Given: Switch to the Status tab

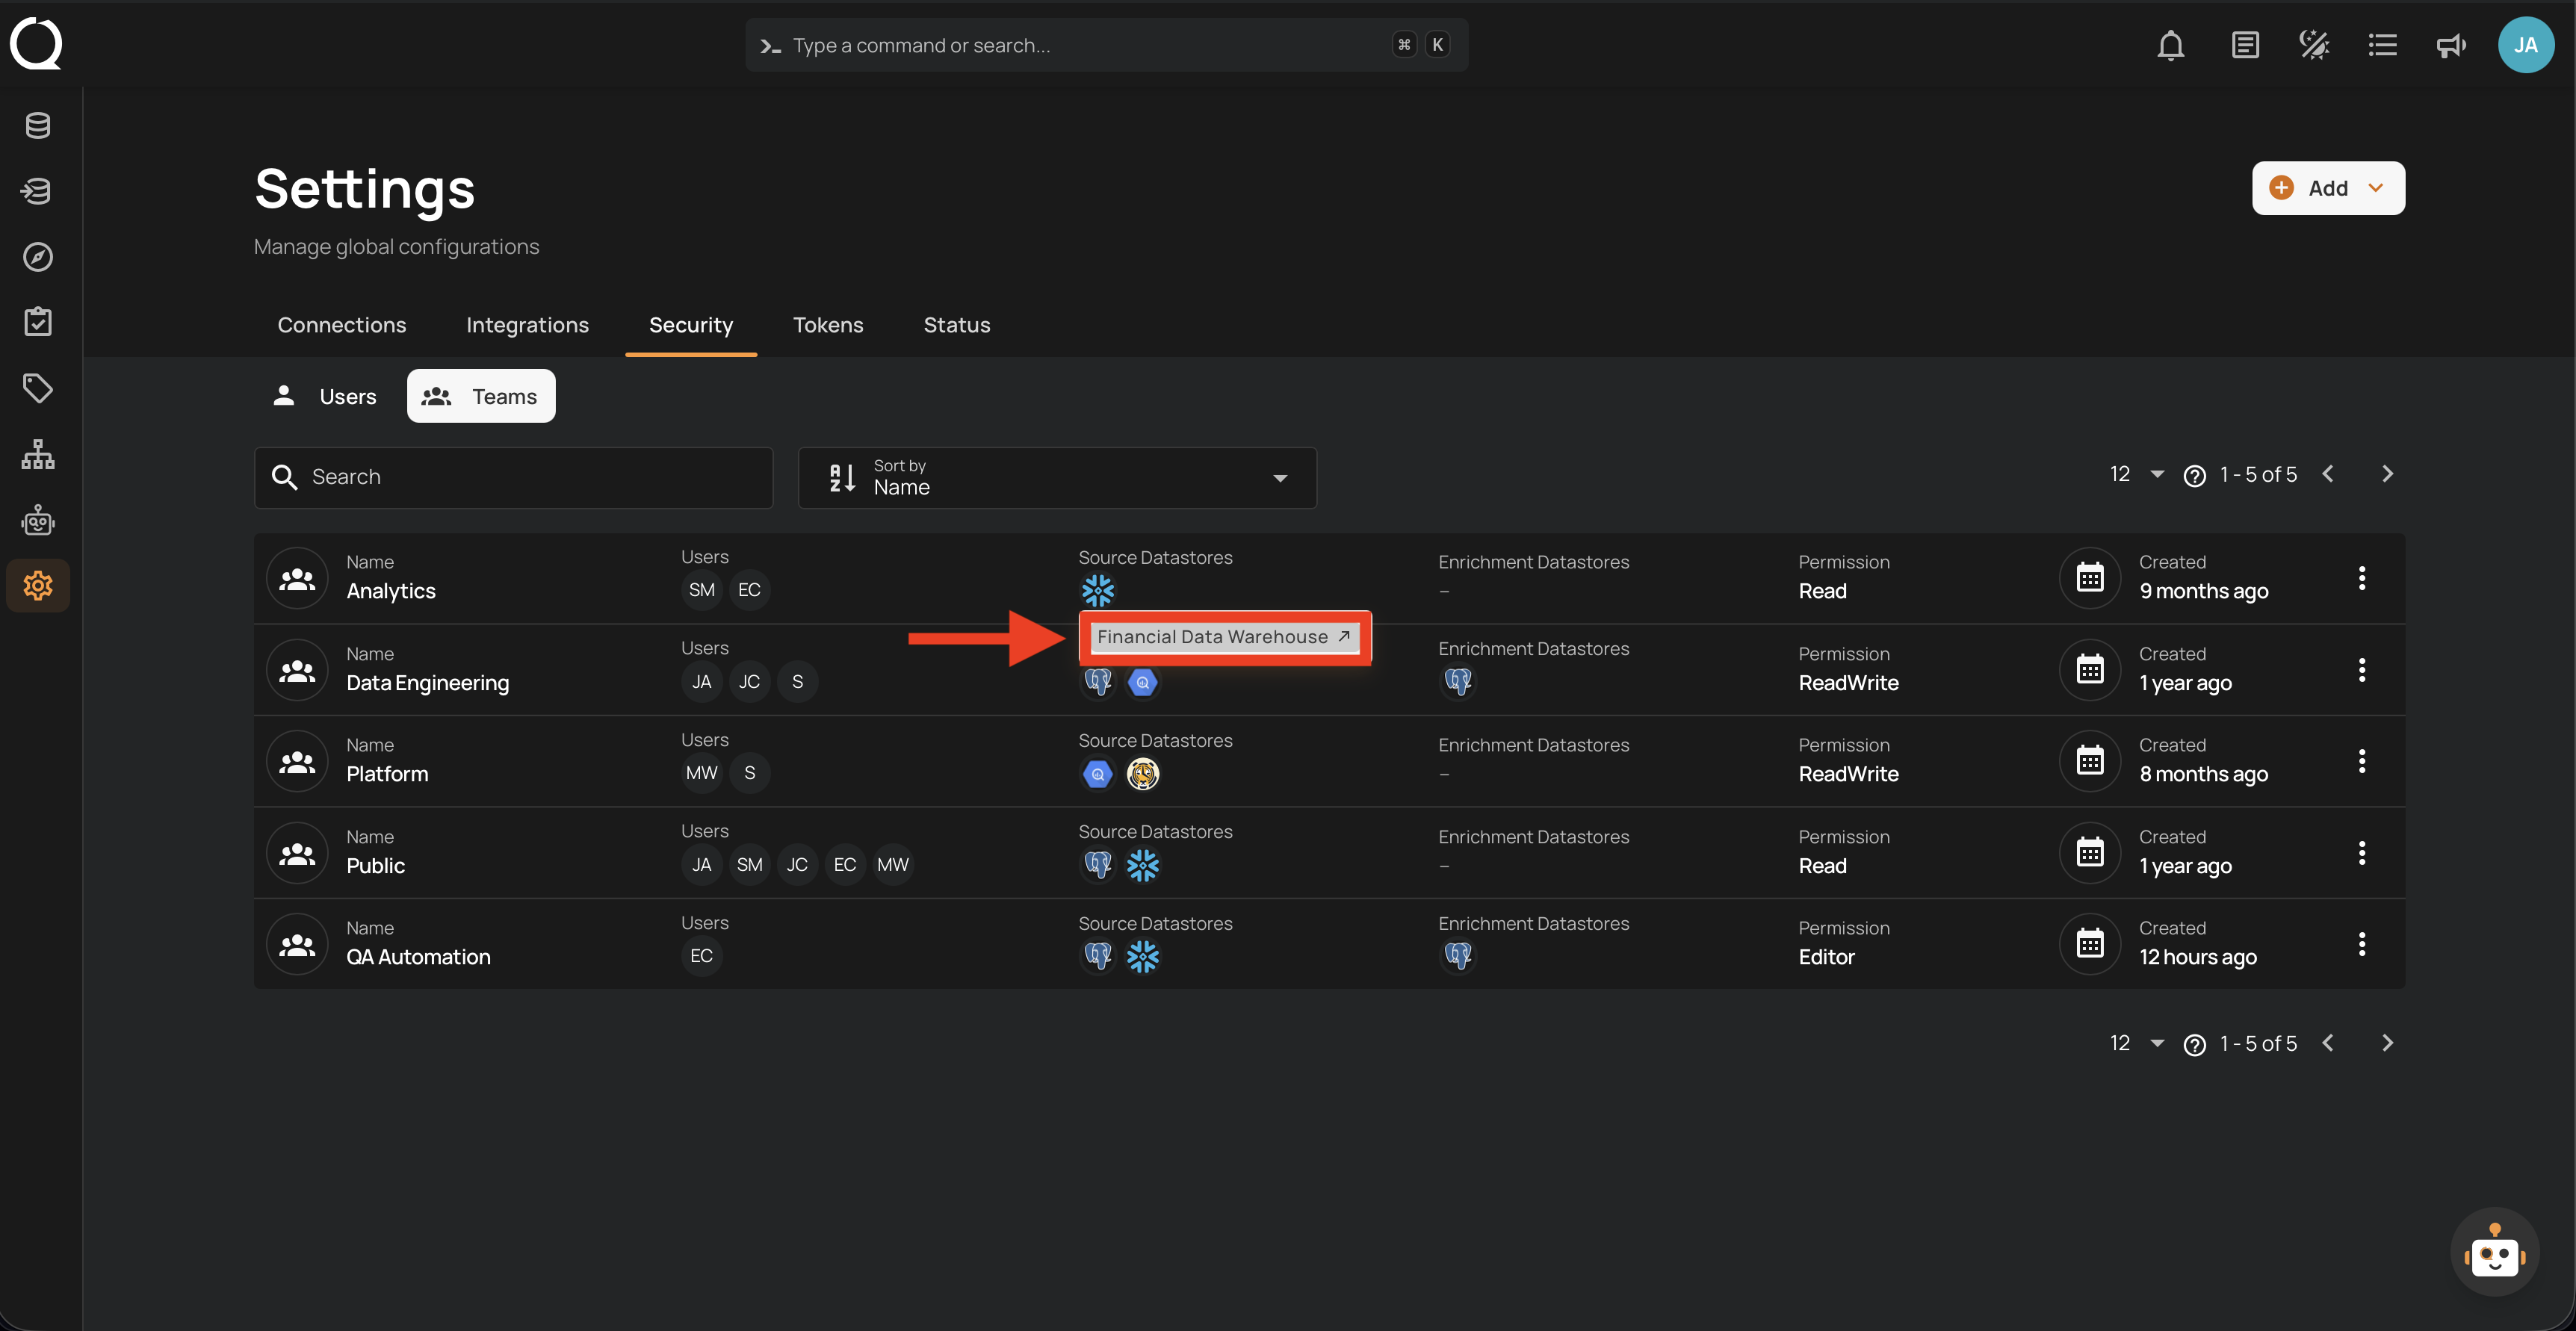Looking at the screenshot, I should point(957,325).
